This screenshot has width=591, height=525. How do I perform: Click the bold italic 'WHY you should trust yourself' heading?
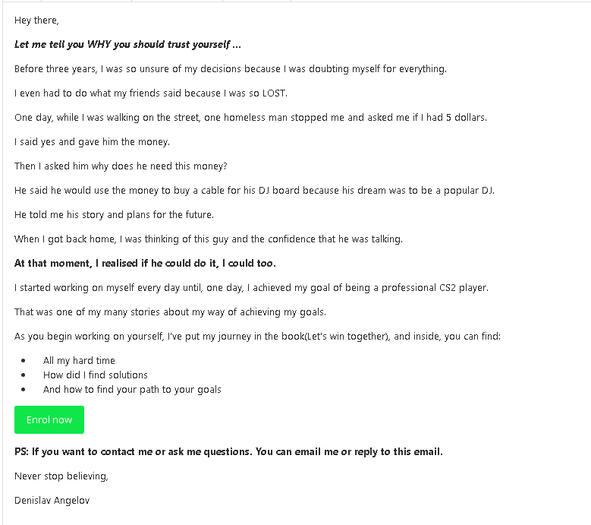127,44
